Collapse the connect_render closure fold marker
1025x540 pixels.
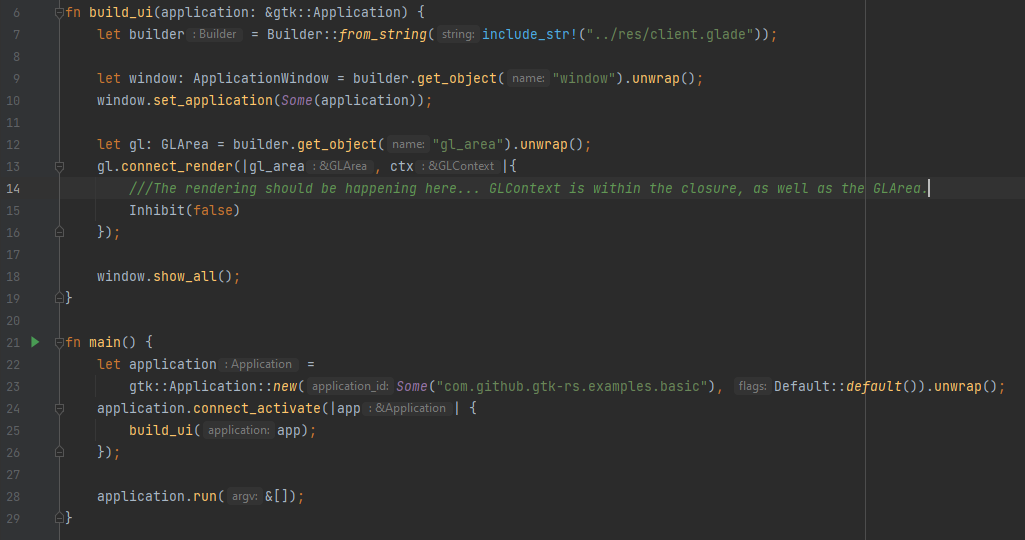point(59,166)
